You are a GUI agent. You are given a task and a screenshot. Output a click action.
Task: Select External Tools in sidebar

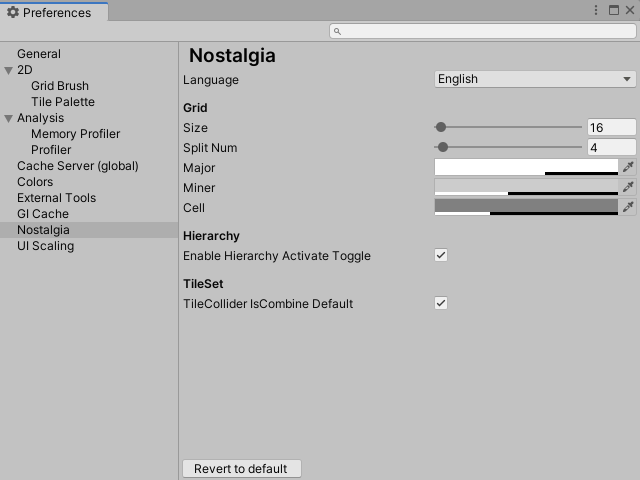[x=56, y=198]
